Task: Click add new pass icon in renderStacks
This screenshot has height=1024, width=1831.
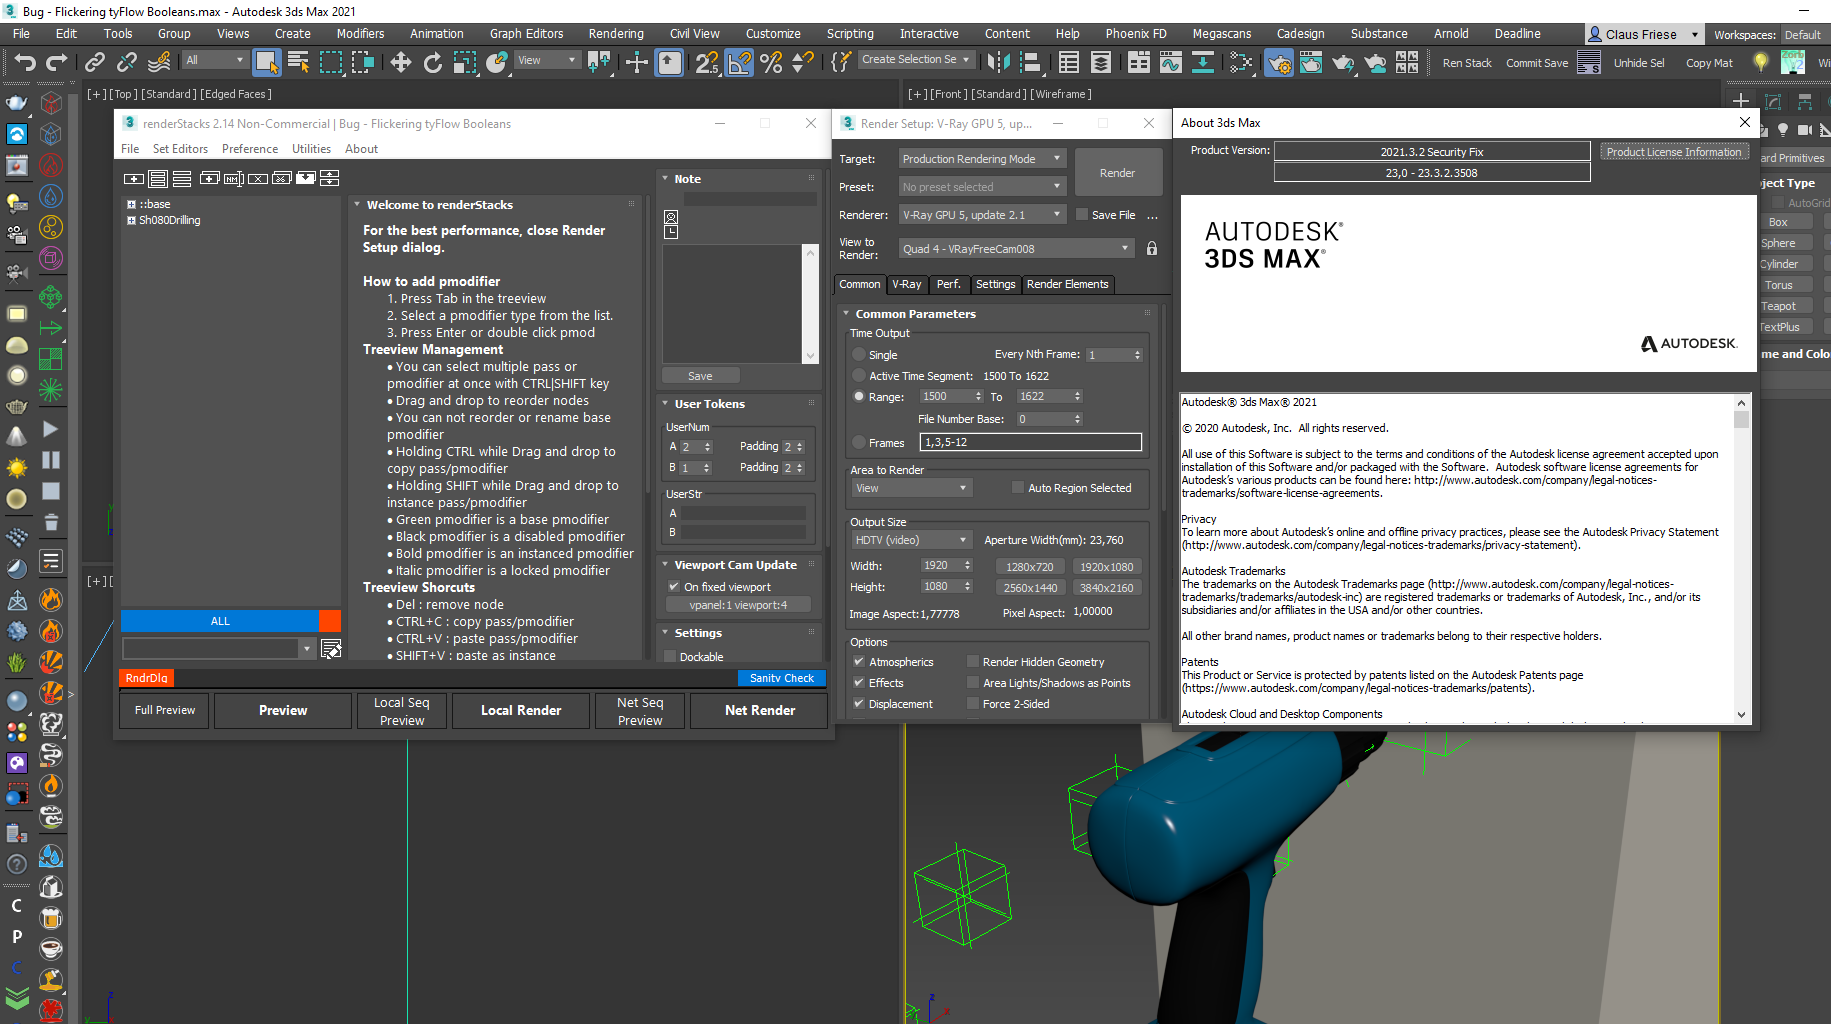Action: (x=133, y=178)
